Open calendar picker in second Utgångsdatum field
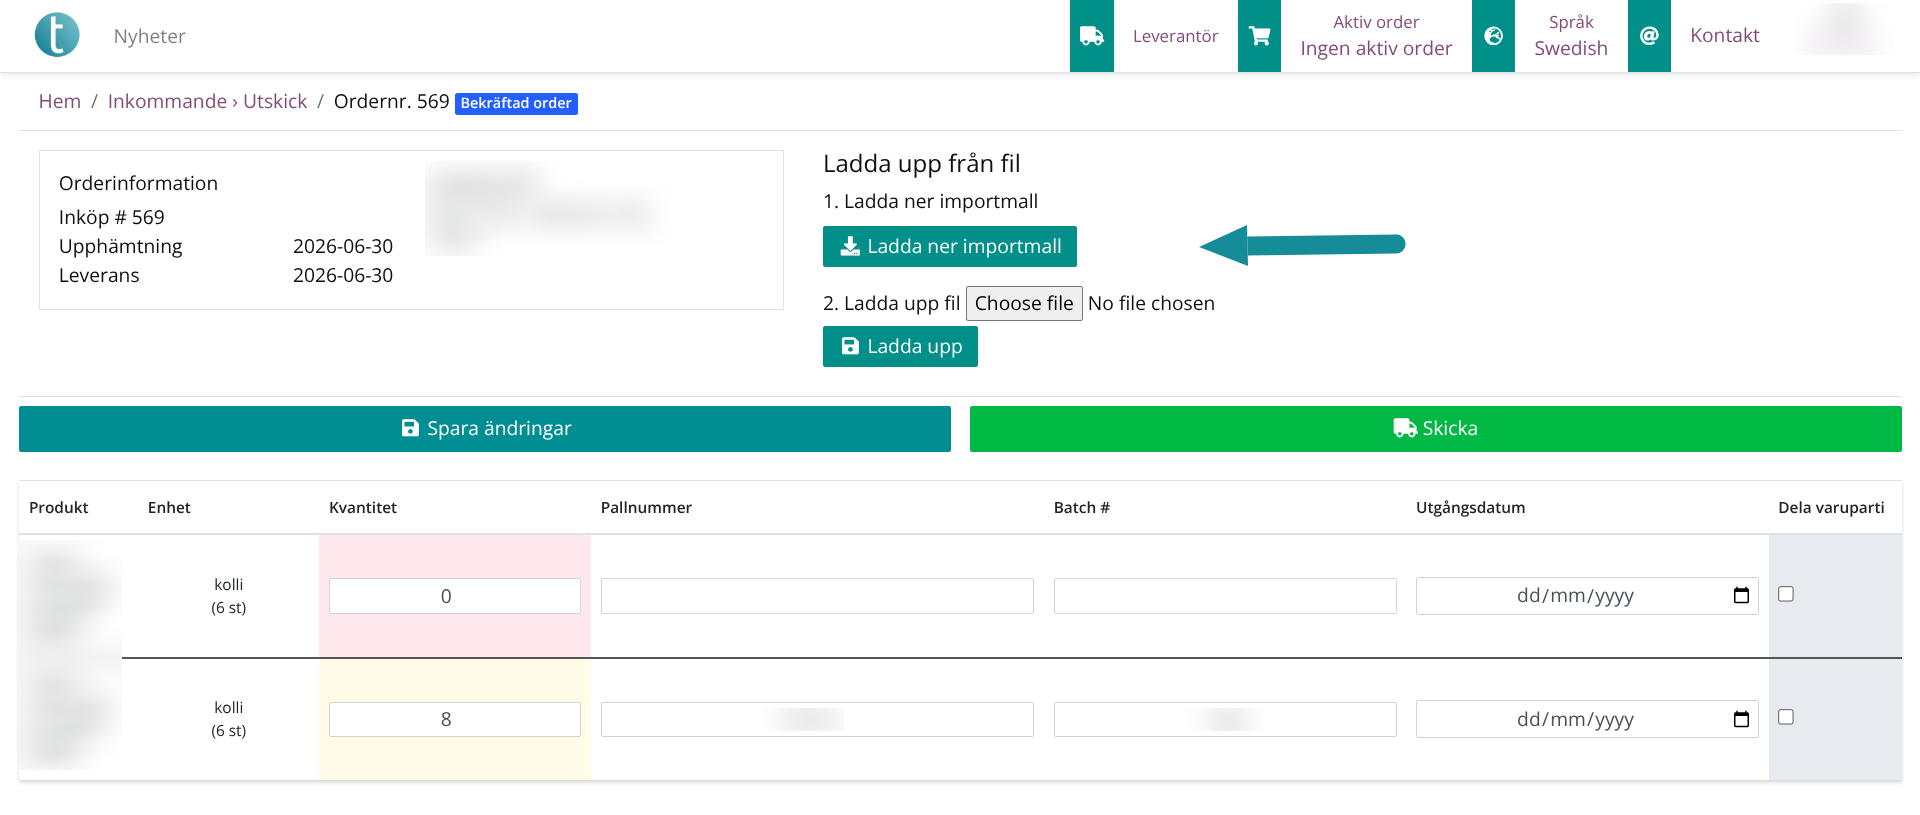 (1741, 719)
